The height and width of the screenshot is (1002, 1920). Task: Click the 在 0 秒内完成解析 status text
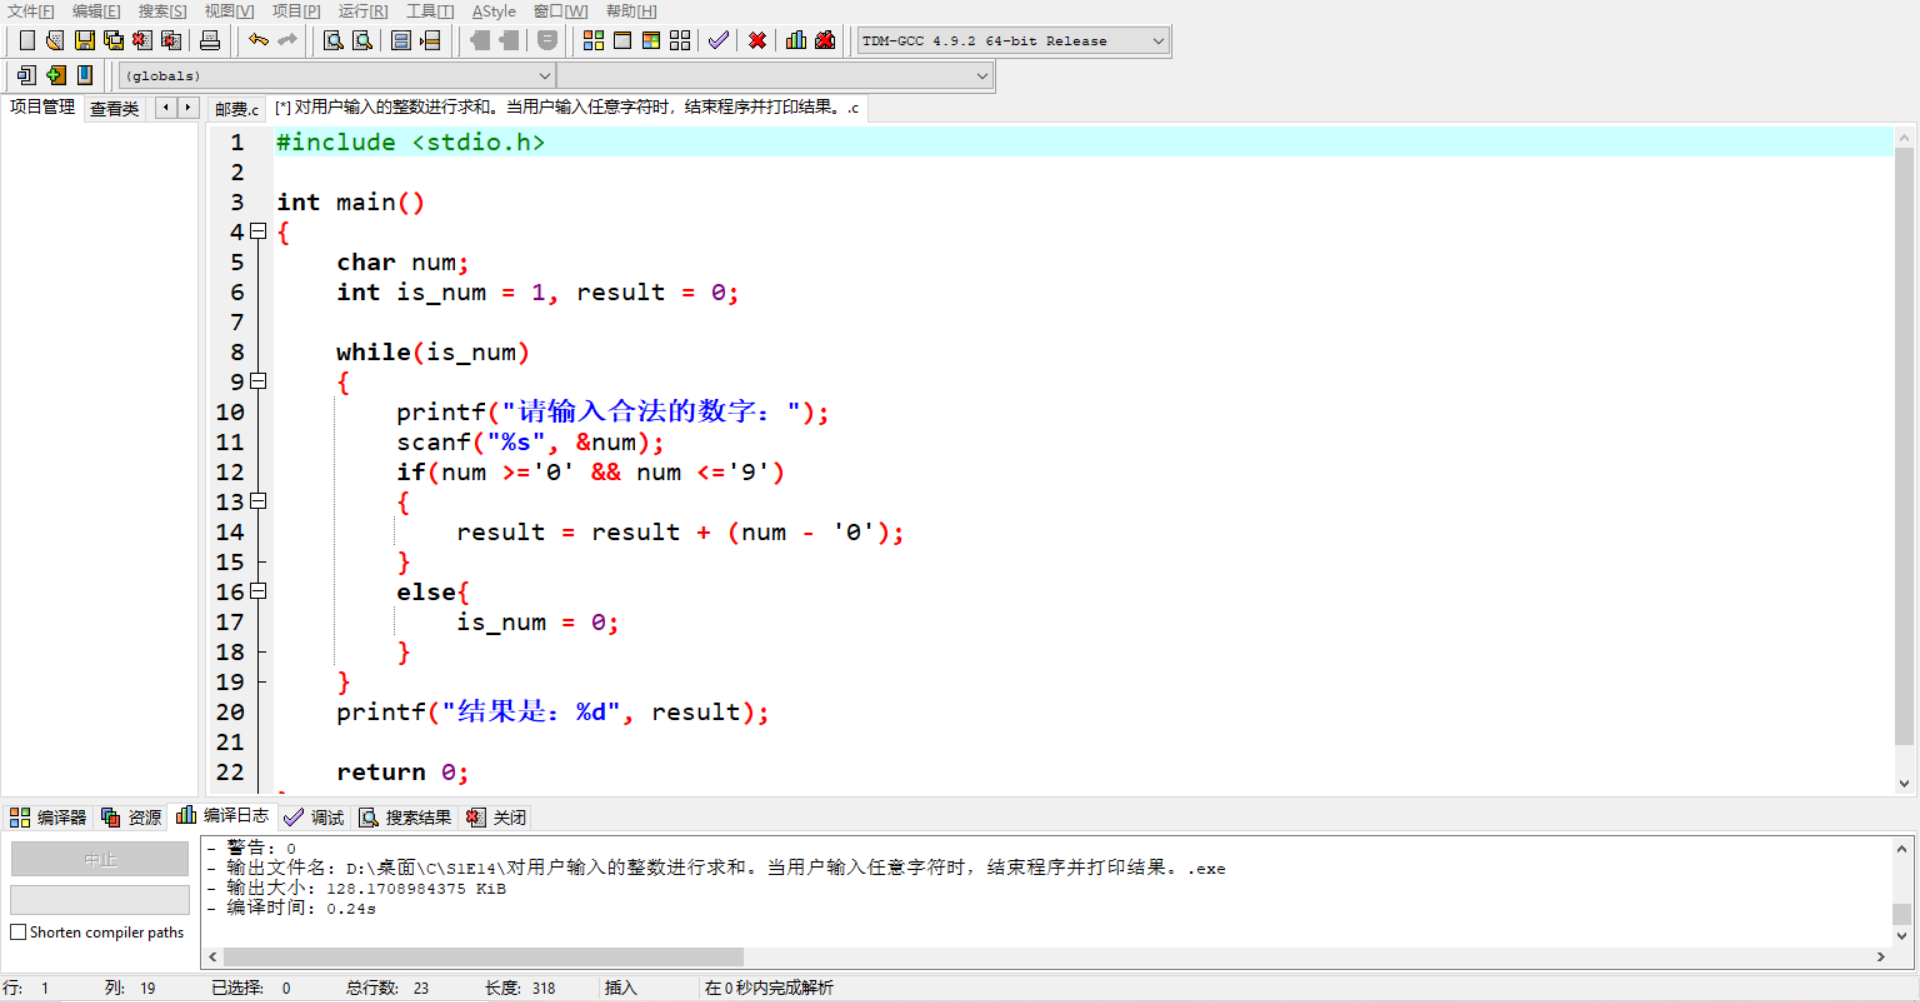tap(769, 988)
